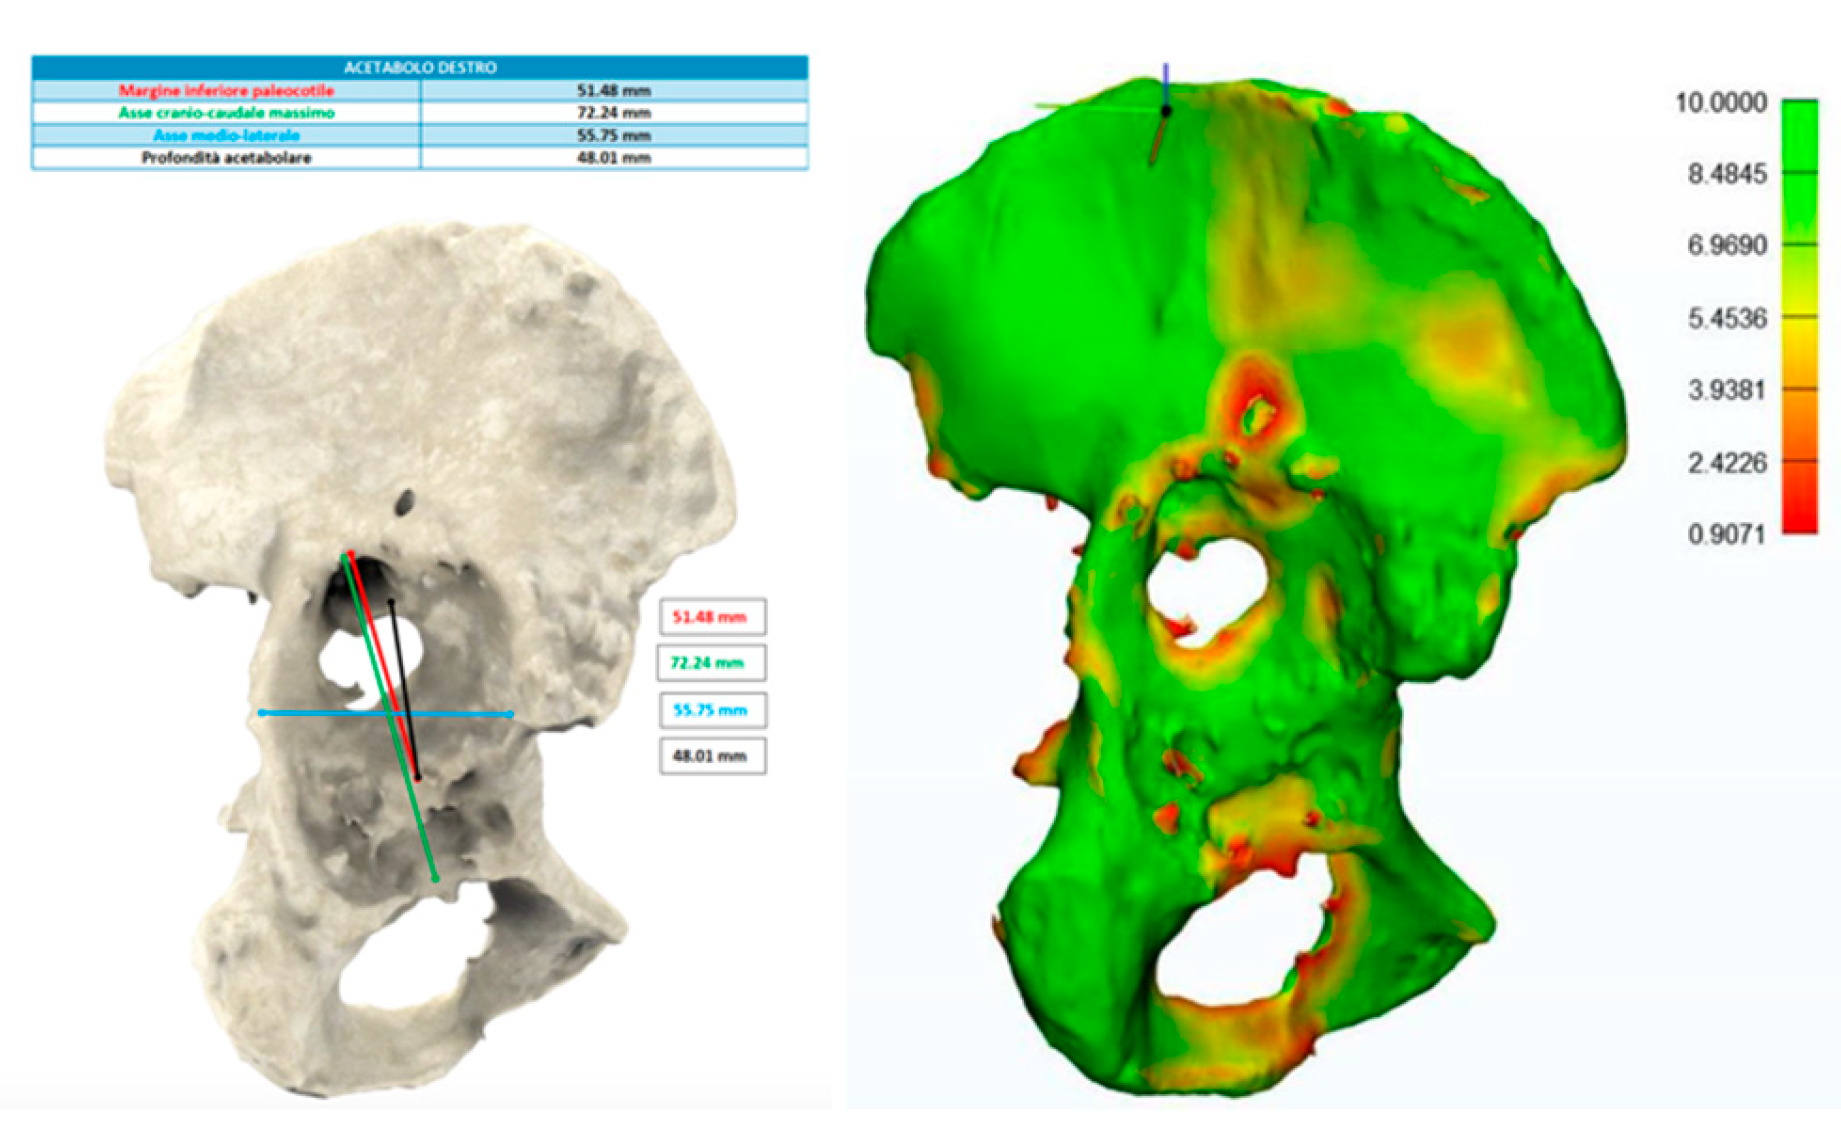Select the Asse cranio-caudale massimo row label
1841x1124 pixels.
click(x=226, y=113)
